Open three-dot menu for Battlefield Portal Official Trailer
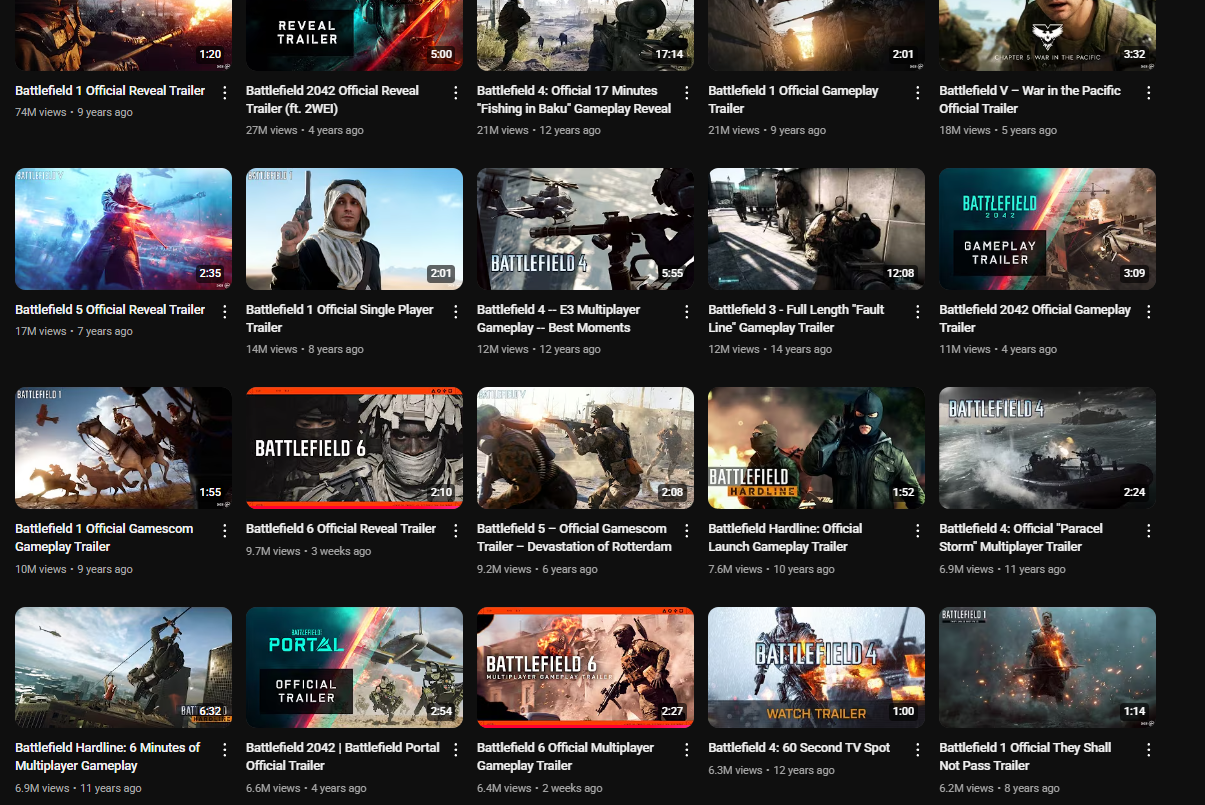1205x805 pixels. [456, 749]
